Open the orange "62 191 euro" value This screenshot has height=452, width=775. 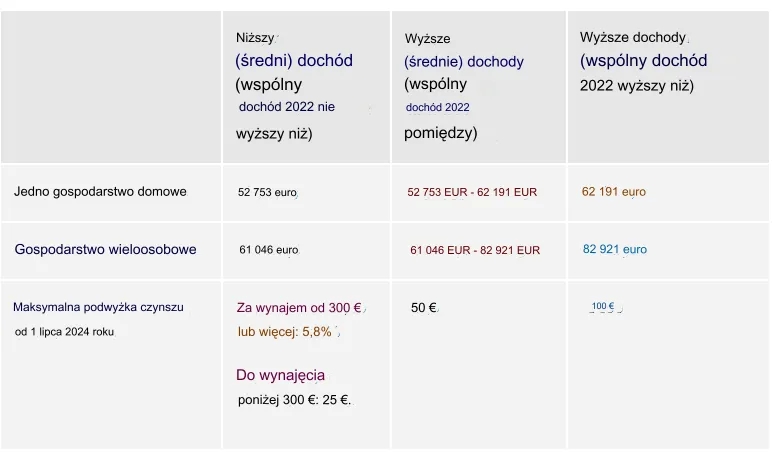(613, 192)
